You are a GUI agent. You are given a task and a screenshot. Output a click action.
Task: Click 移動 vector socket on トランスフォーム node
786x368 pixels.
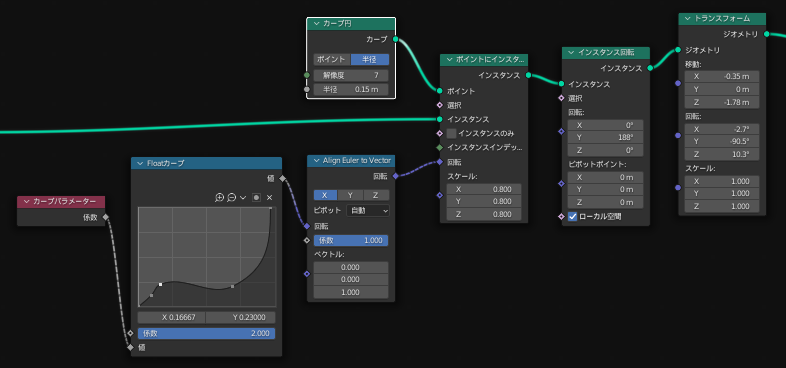pyautogui.click(x=678, y=83)
